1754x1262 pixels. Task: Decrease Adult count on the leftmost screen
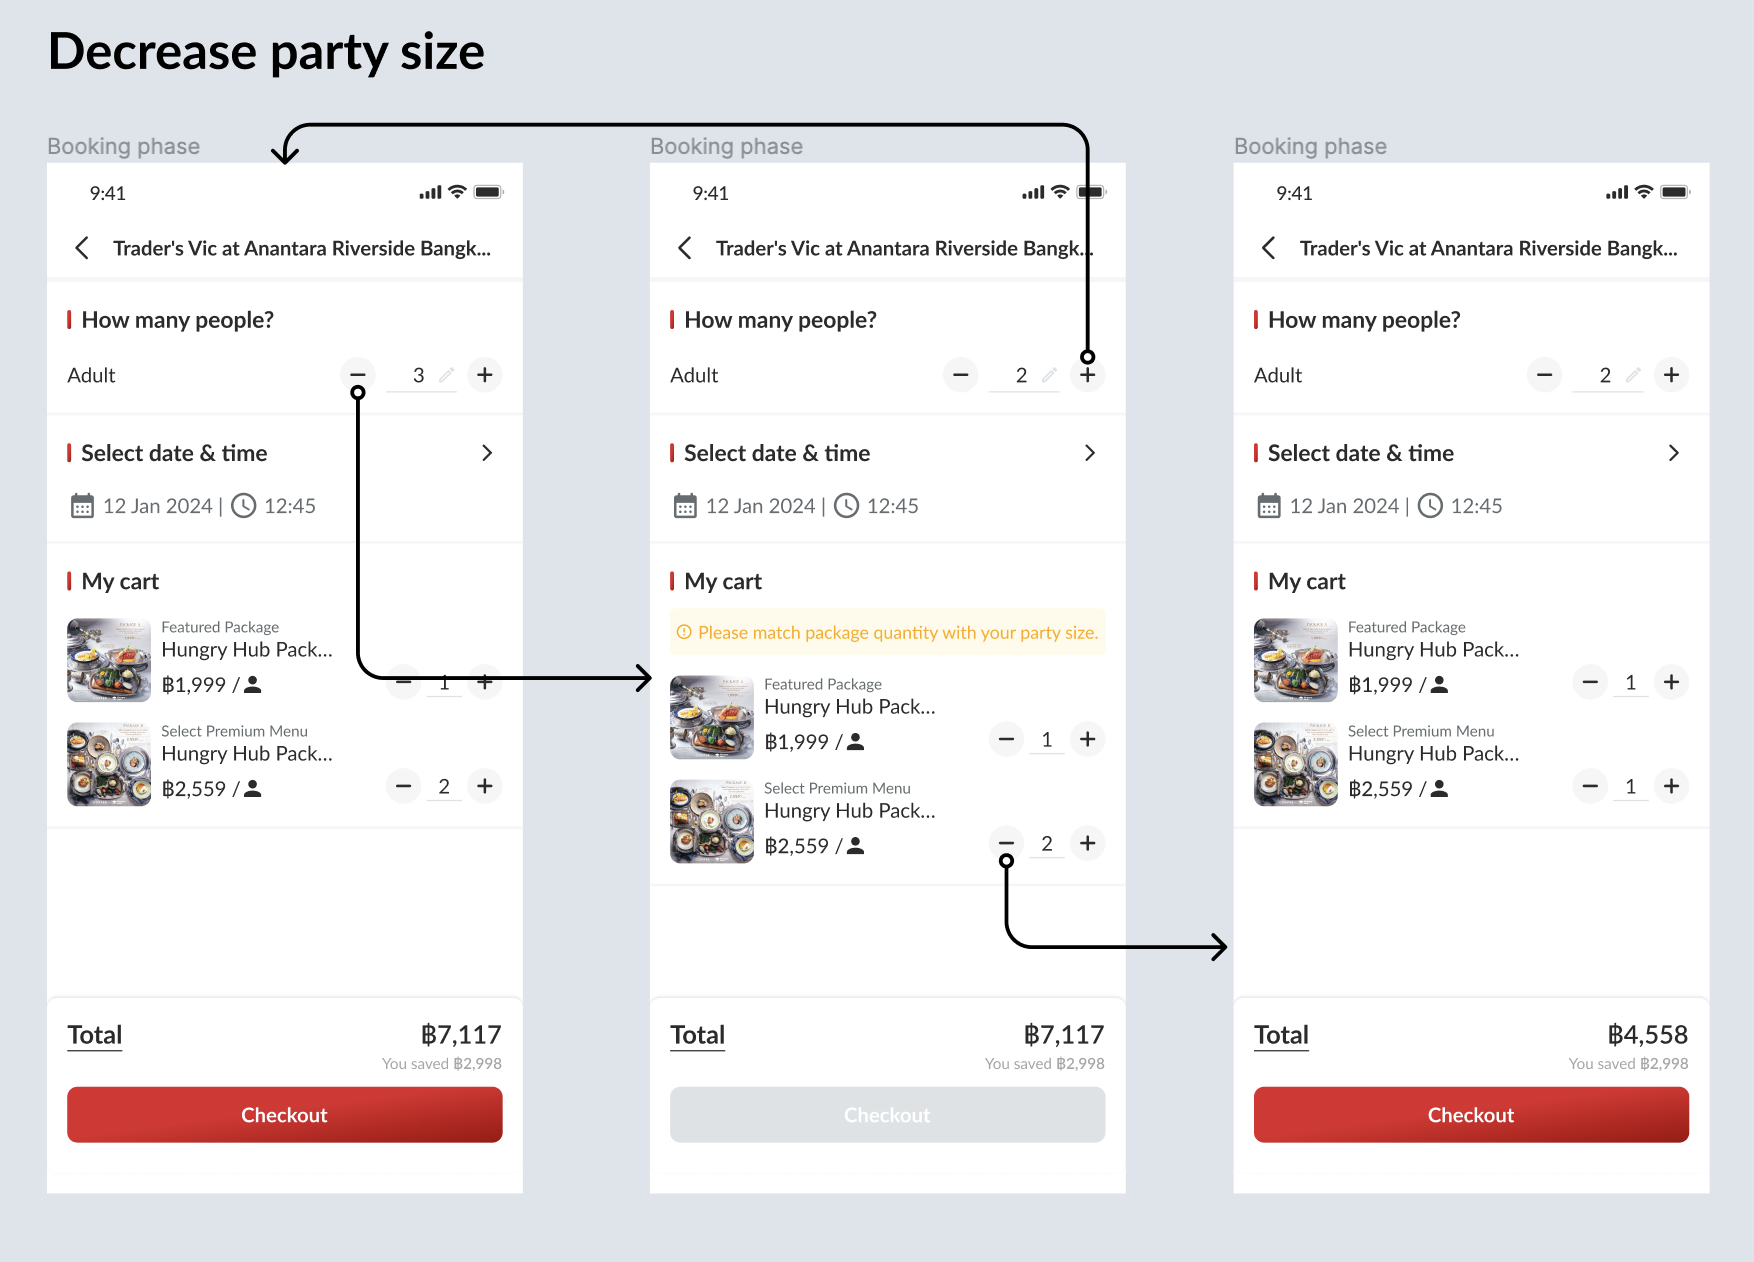(x=357, y=375)
